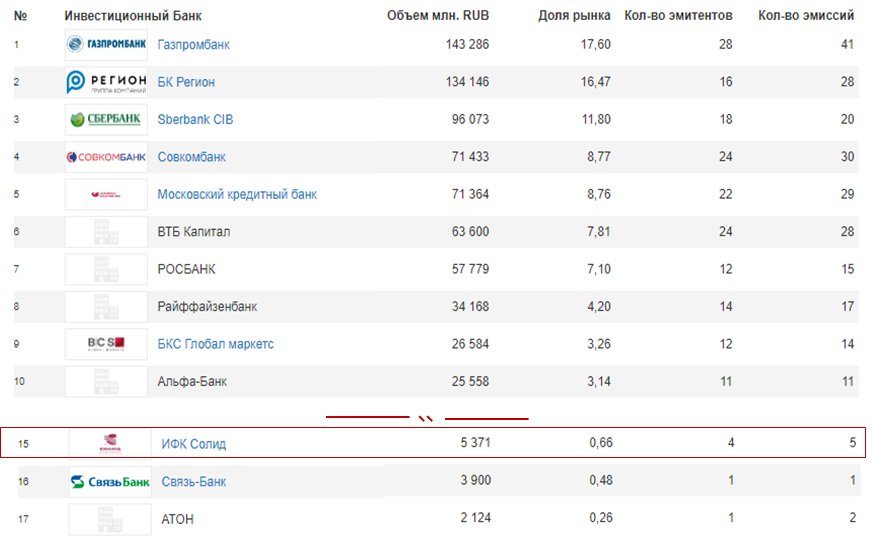The image size is (873, 541).
Task: Select market share value 8,77
Action: (599, 157)
